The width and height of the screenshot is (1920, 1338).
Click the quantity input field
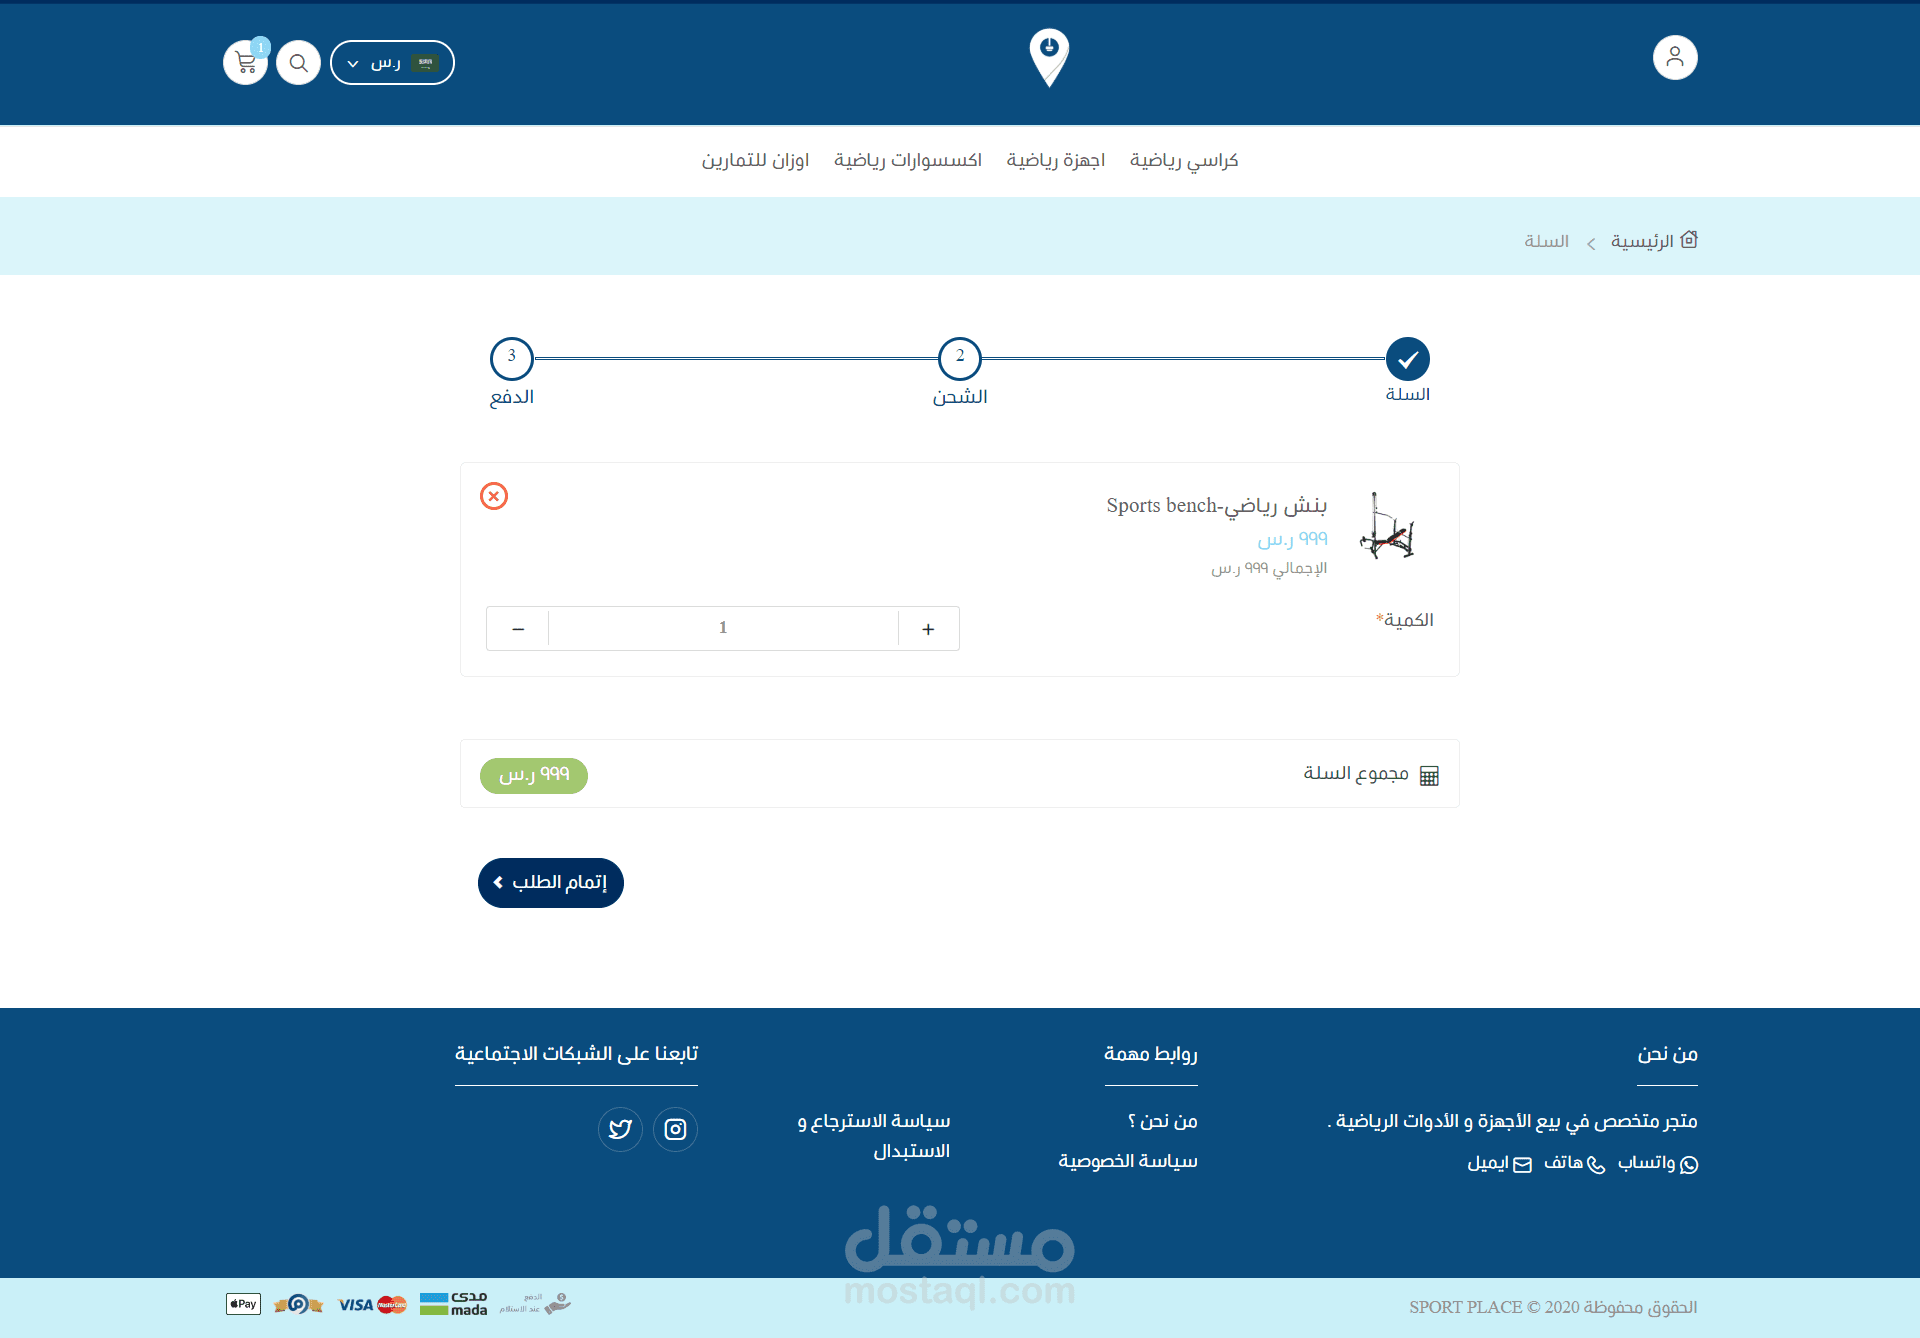click(x=723, y=628)
